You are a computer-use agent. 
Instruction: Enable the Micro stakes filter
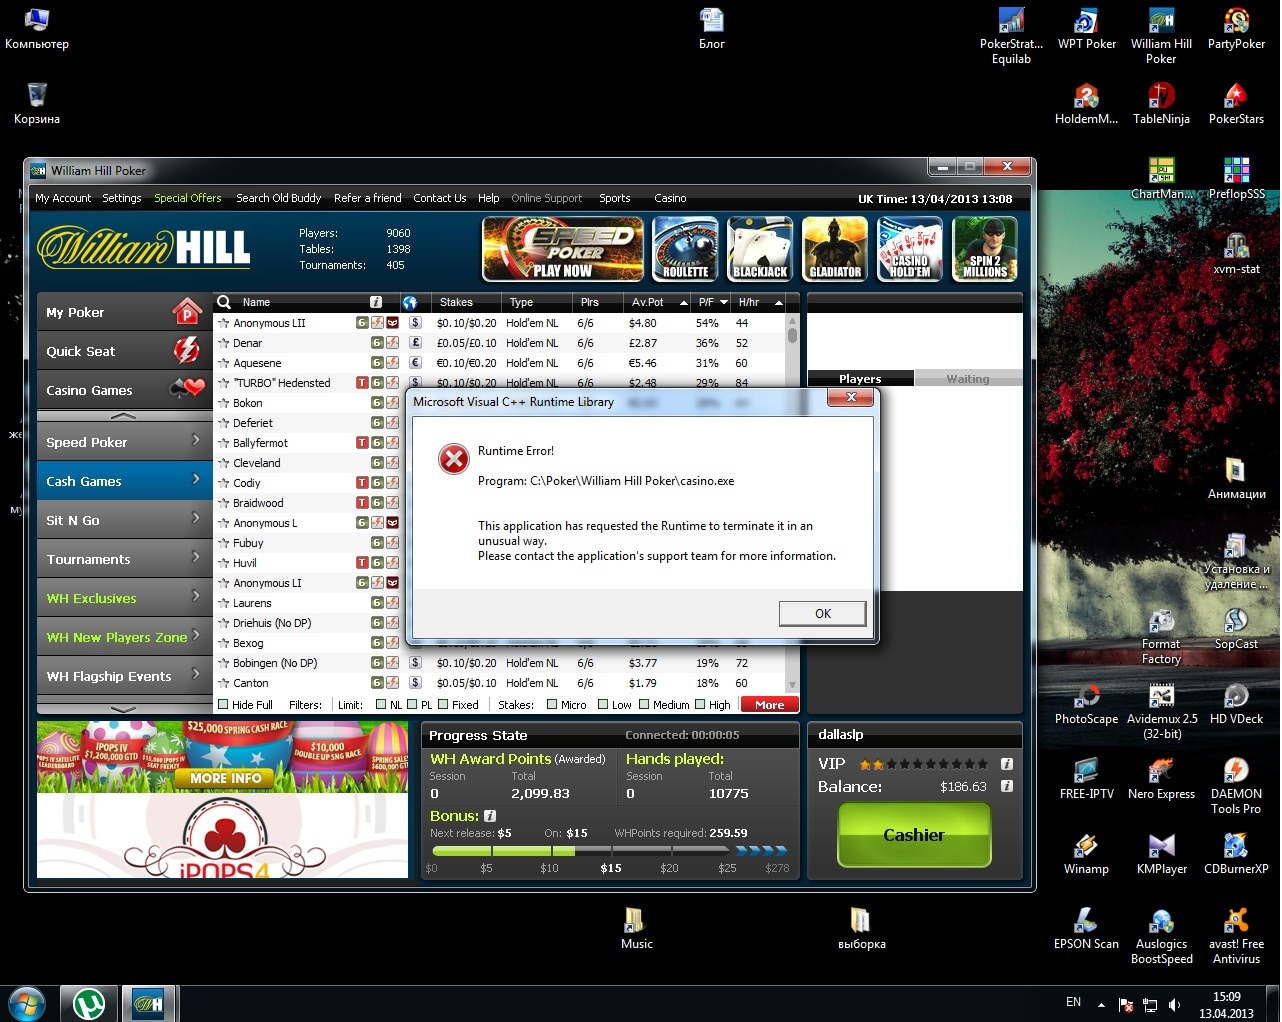(x=552, y=705)
